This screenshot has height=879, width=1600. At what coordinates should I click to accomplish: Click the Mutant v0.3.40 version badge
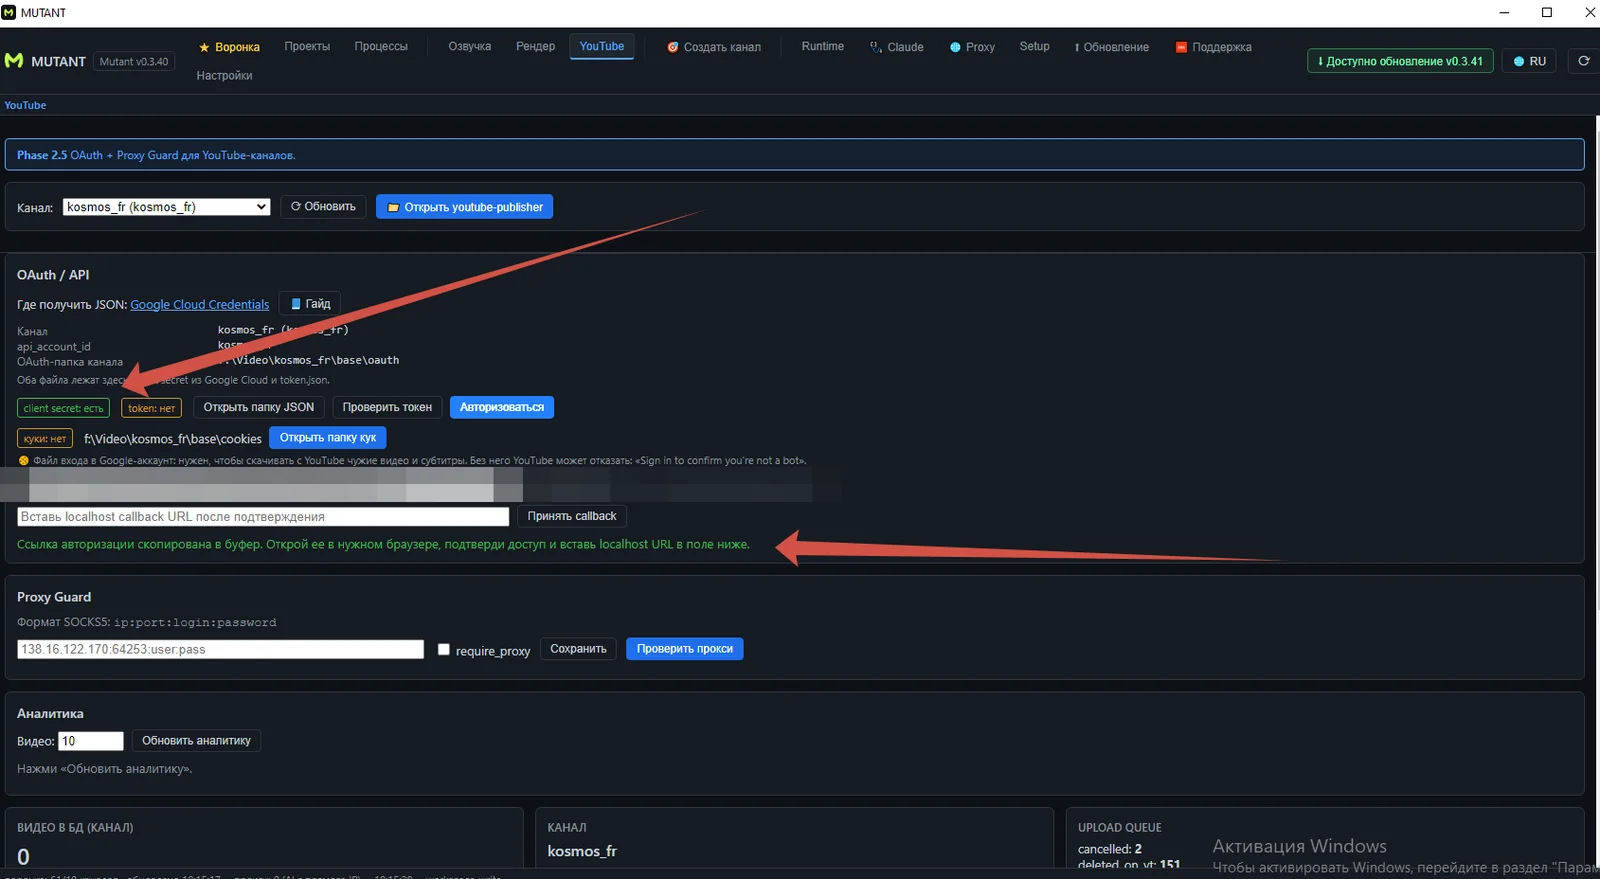134,62
